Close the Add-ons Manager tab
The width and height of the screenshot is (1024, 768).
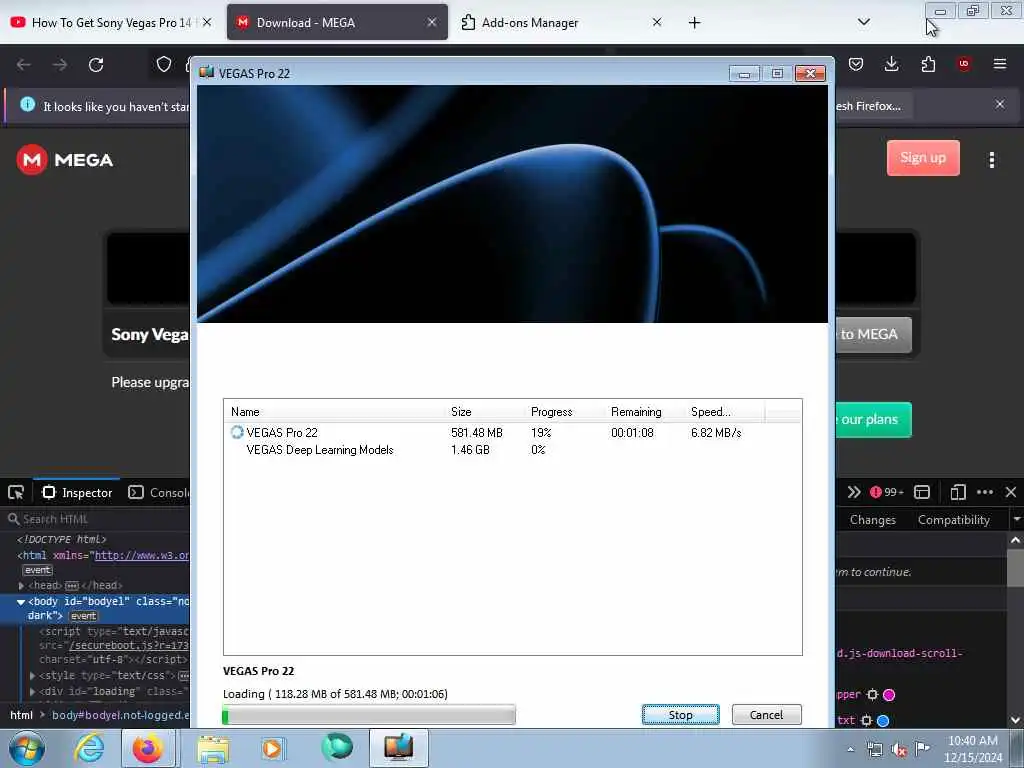[x=657, y=22]
